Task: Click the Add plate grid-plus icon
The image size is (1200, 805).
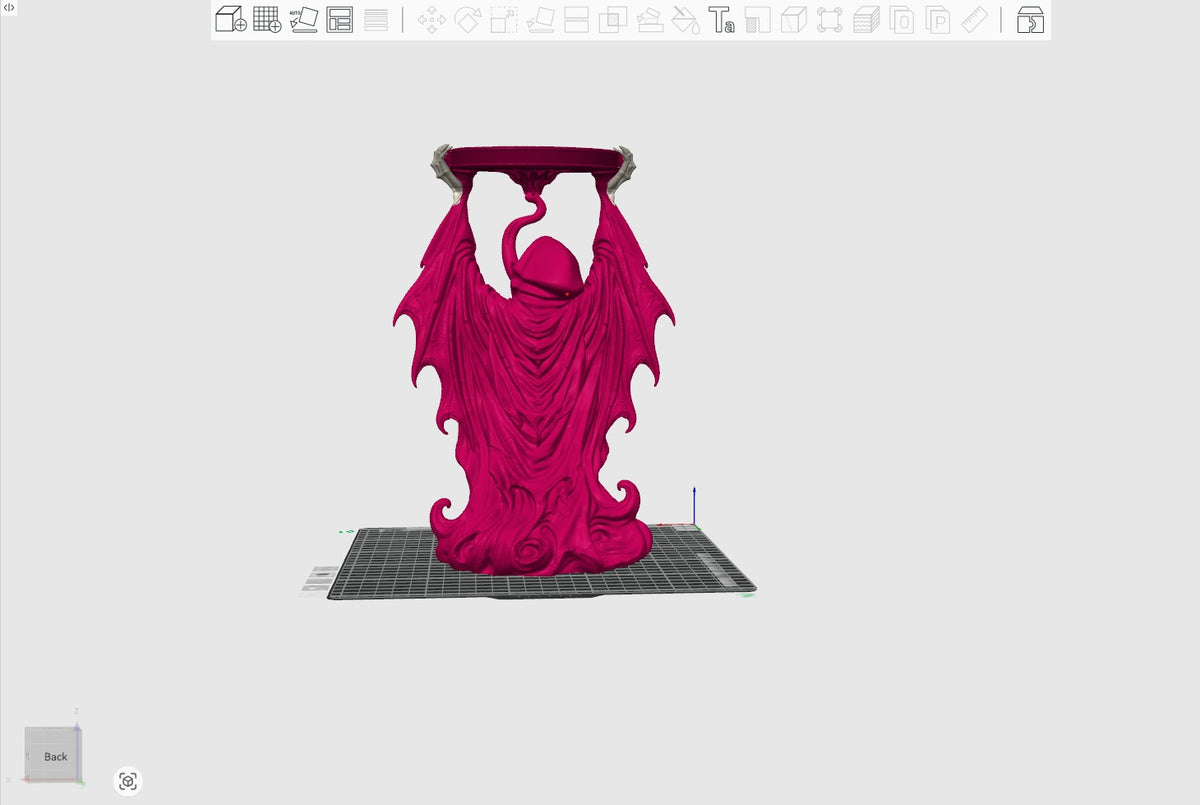Action: coord(267,19)
